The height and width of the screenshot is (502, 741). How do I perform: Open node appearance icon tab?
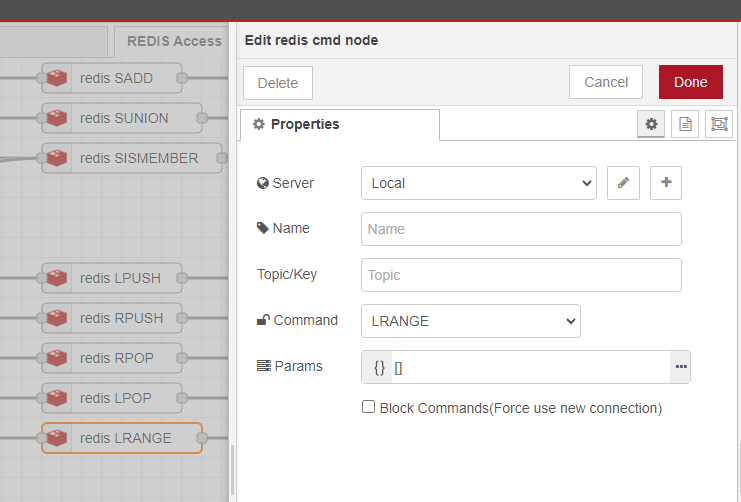click(x=719, y=124)
